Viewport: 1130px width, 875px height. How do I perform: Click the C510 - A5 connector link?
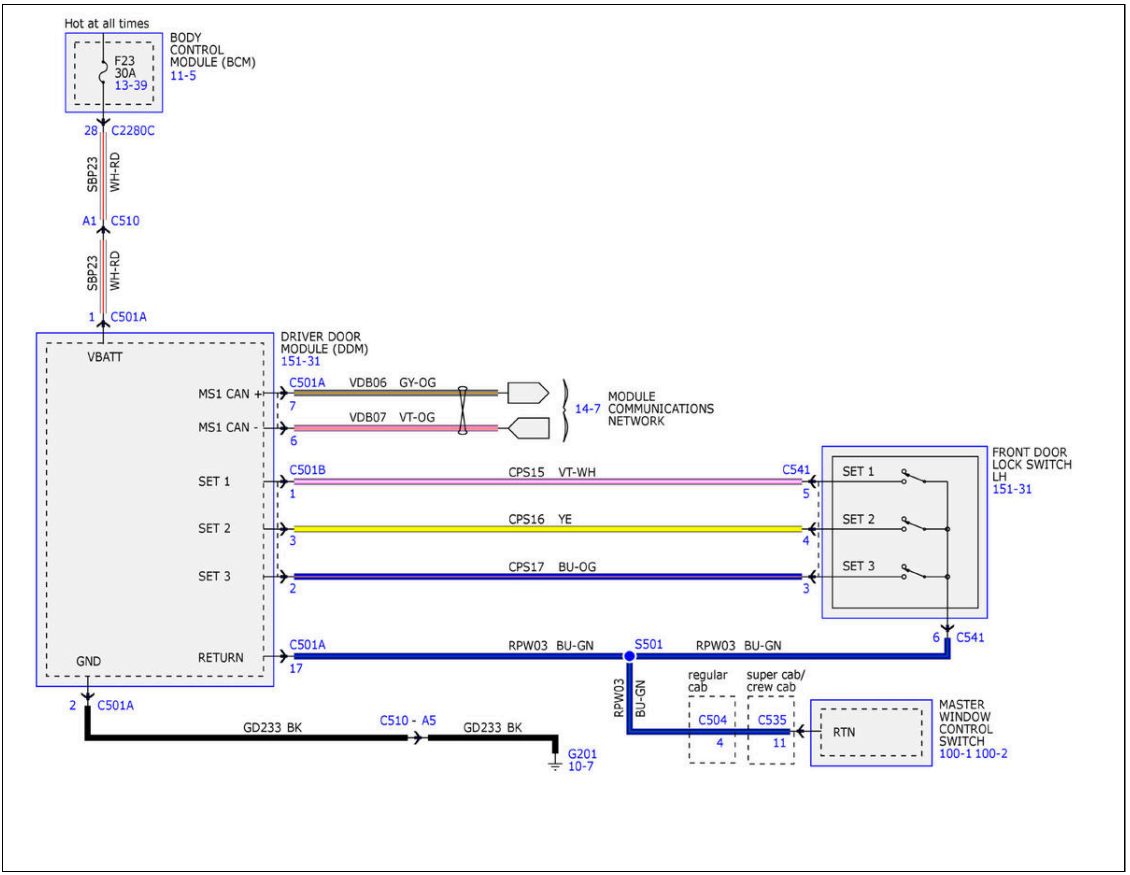coord(408,720)
